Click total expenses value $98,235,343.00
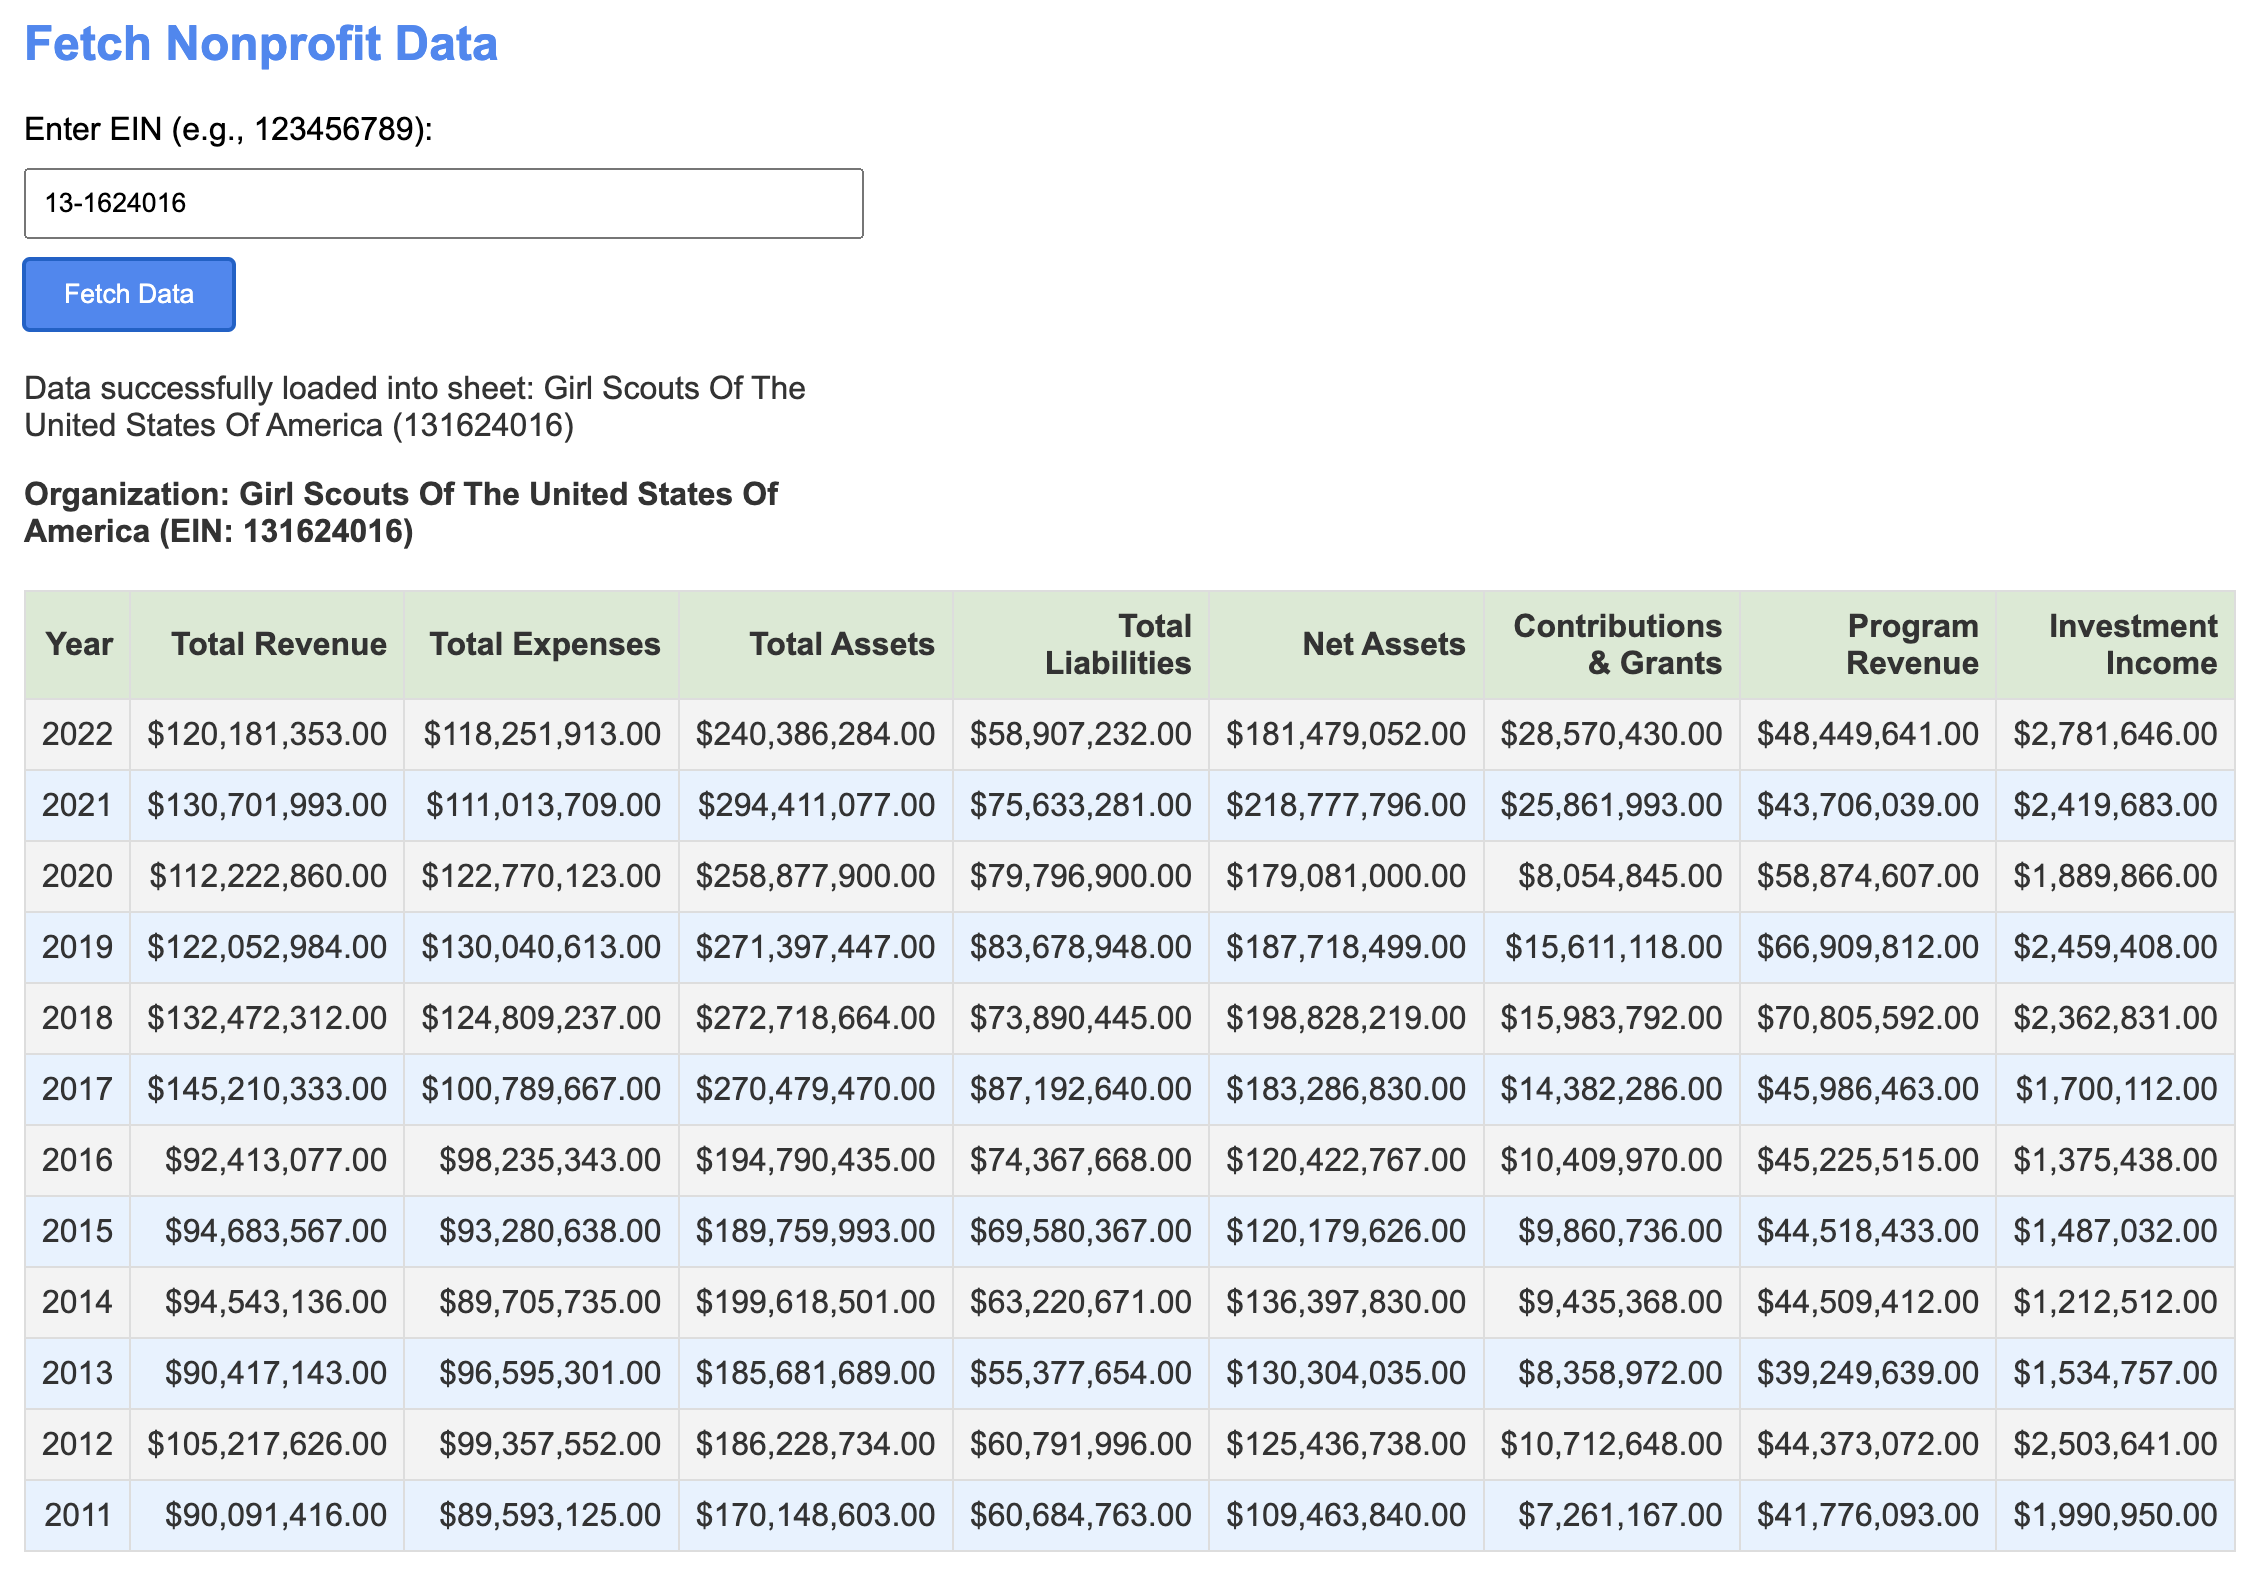2260x1570 pixels. pyautogui.click(x=542, y=1160)
